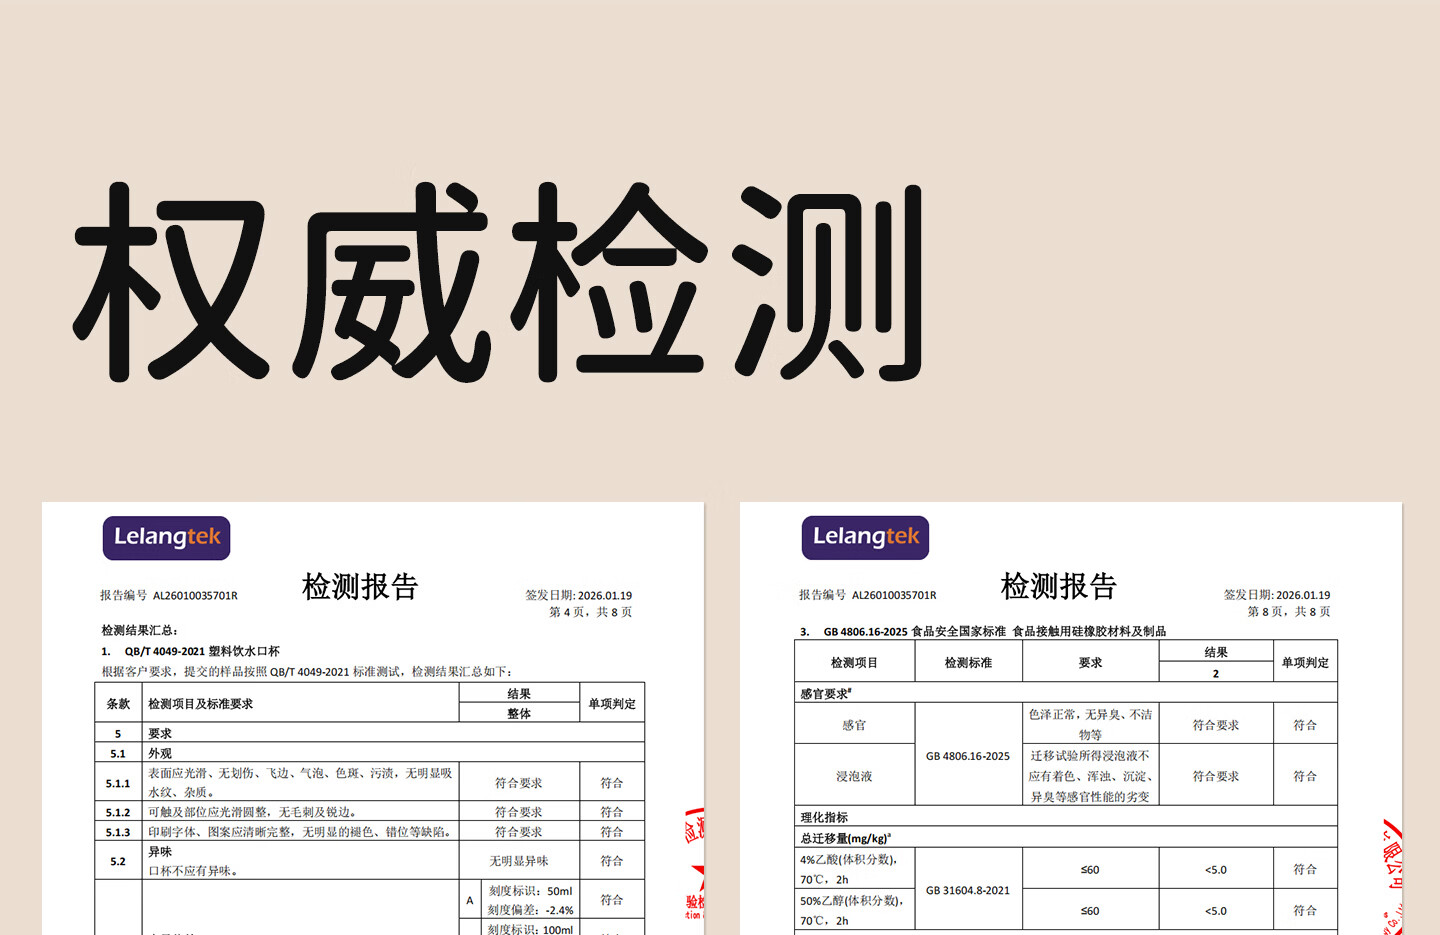Click the 浸泡液 test item cell

(x=854, y=776)
